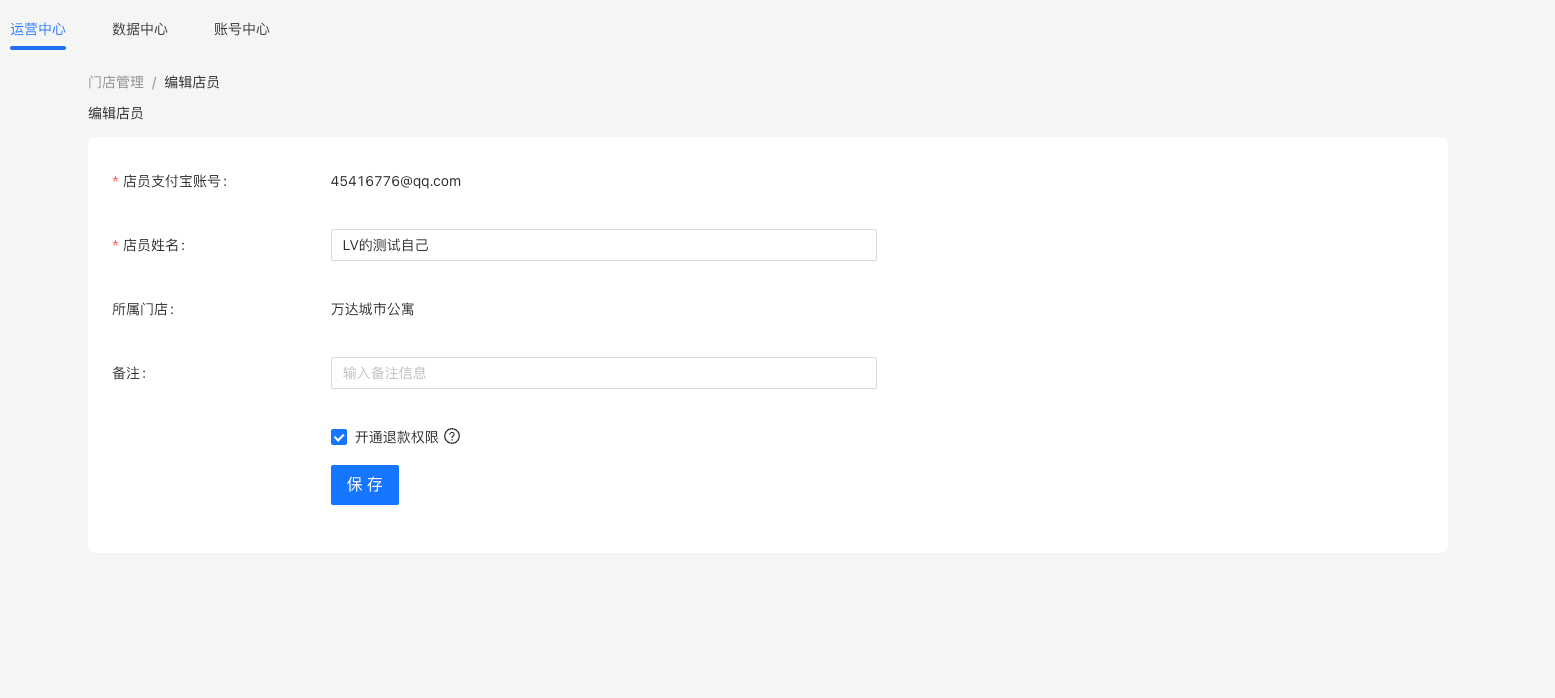Screen dimensions: 1555x698
Task: Click the 店员支付宝账号 field label
Action: coord(174,181)
